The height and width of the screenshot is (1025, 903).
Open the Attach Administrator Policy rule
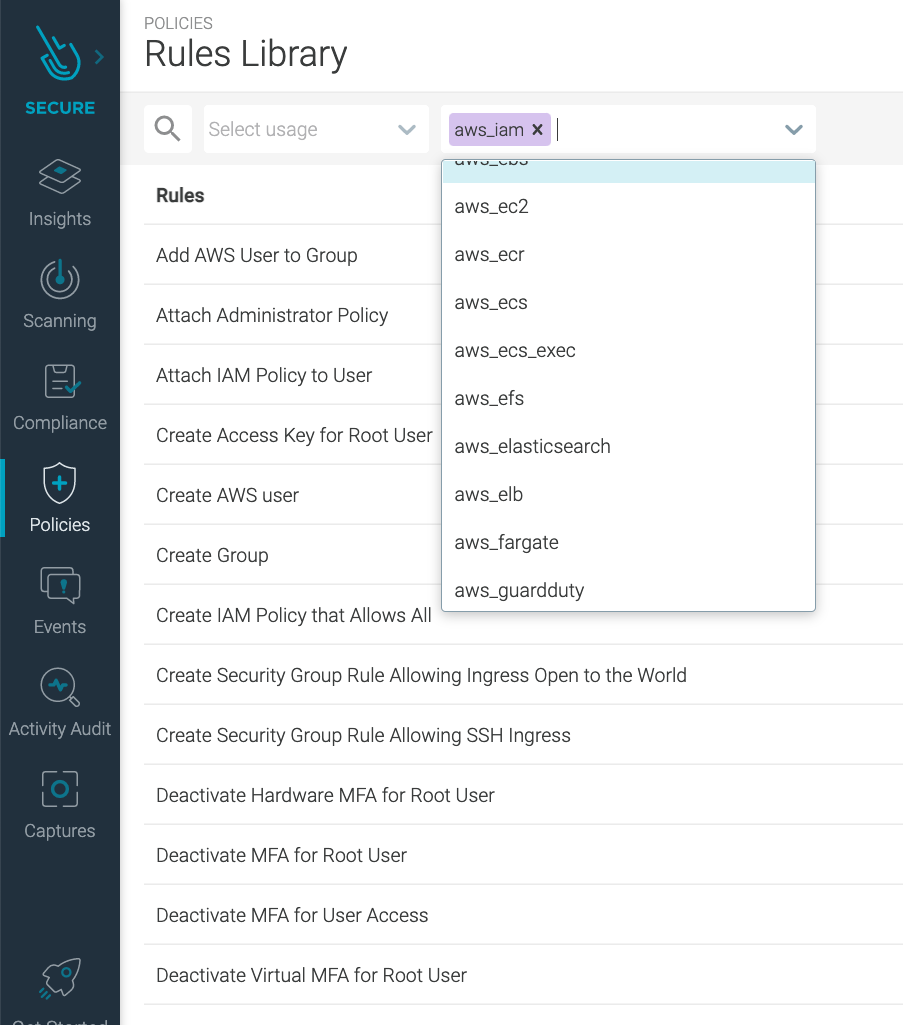coord(271,315)
